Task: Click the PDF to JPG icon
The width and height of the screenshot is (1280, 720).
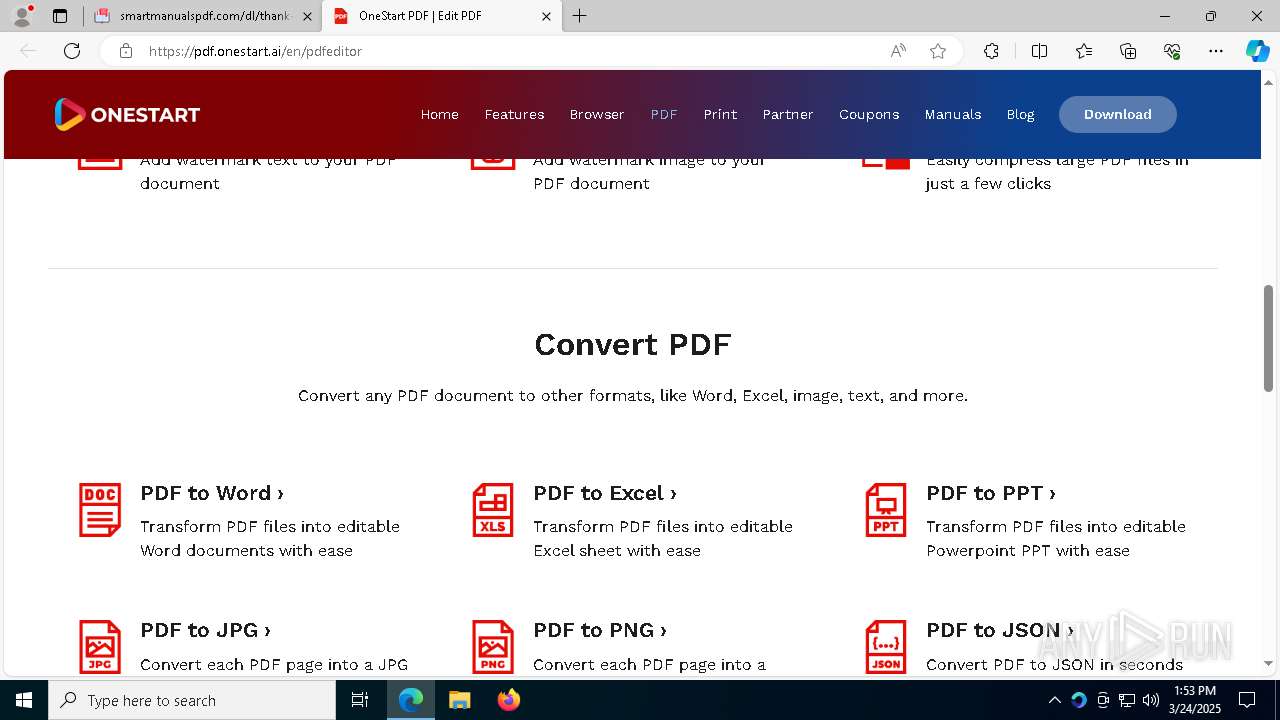Action: tap(100, 646)
